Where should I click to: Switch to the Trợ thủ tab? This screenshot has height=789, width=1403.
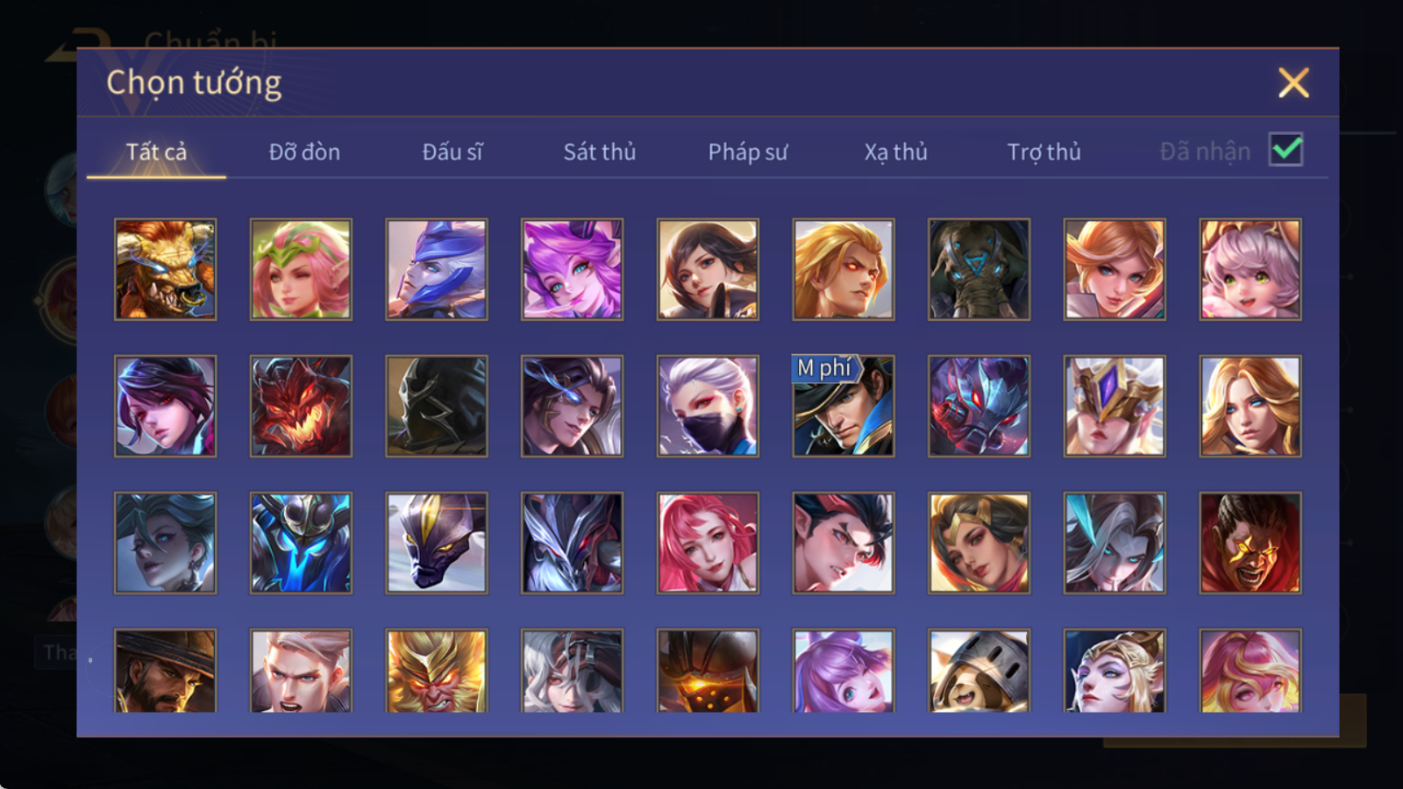[x=1044, y=152]
